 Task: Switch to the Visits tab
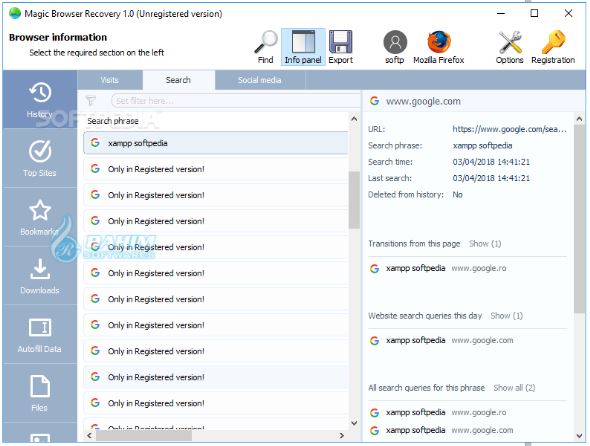[109, 80]
